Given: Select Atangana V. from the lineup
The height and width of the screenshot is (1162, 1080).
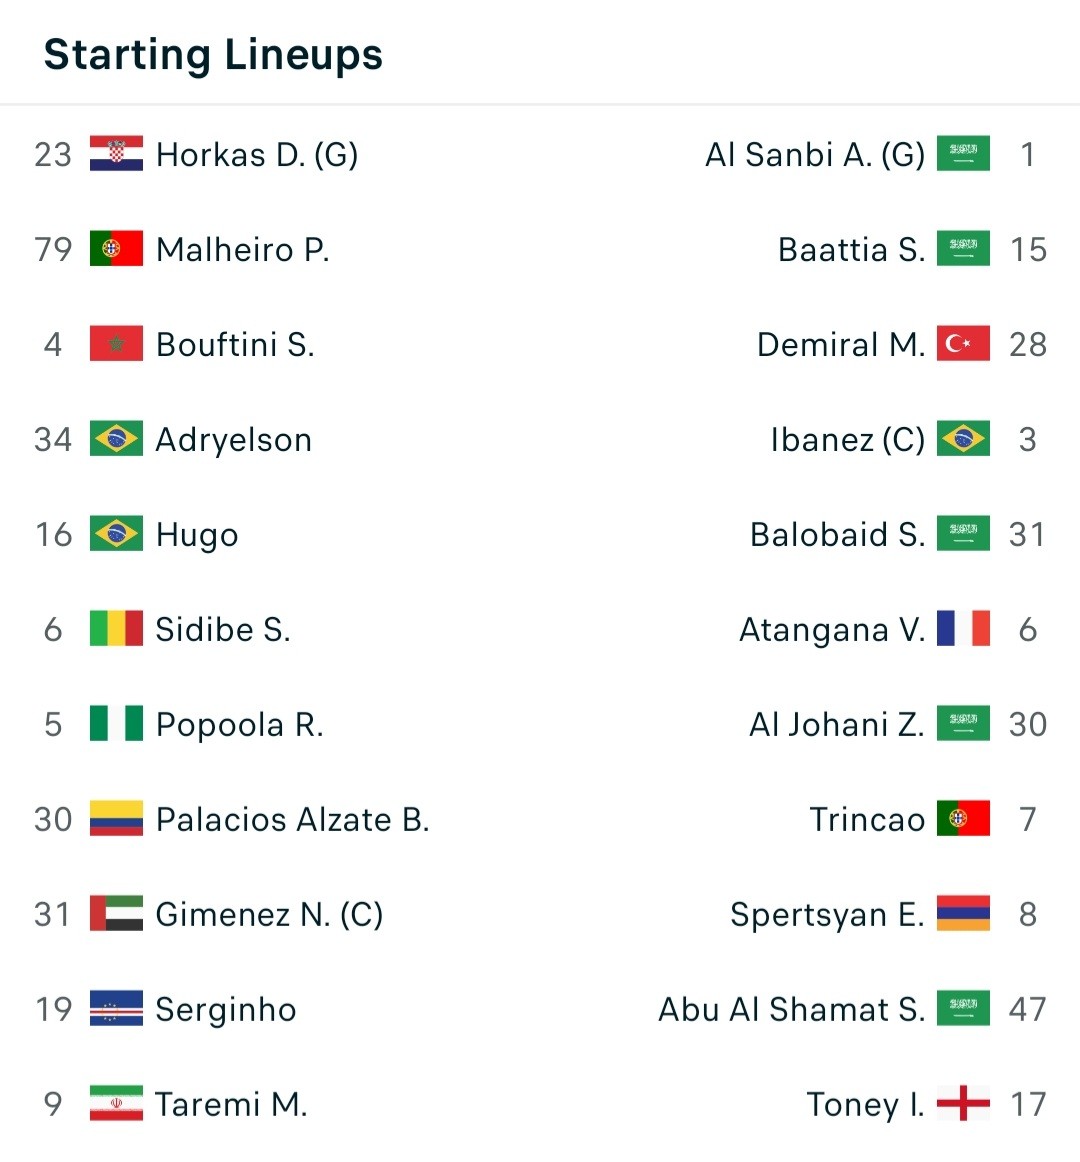Looking at the screenshot, I should click(x=832, y=630).
